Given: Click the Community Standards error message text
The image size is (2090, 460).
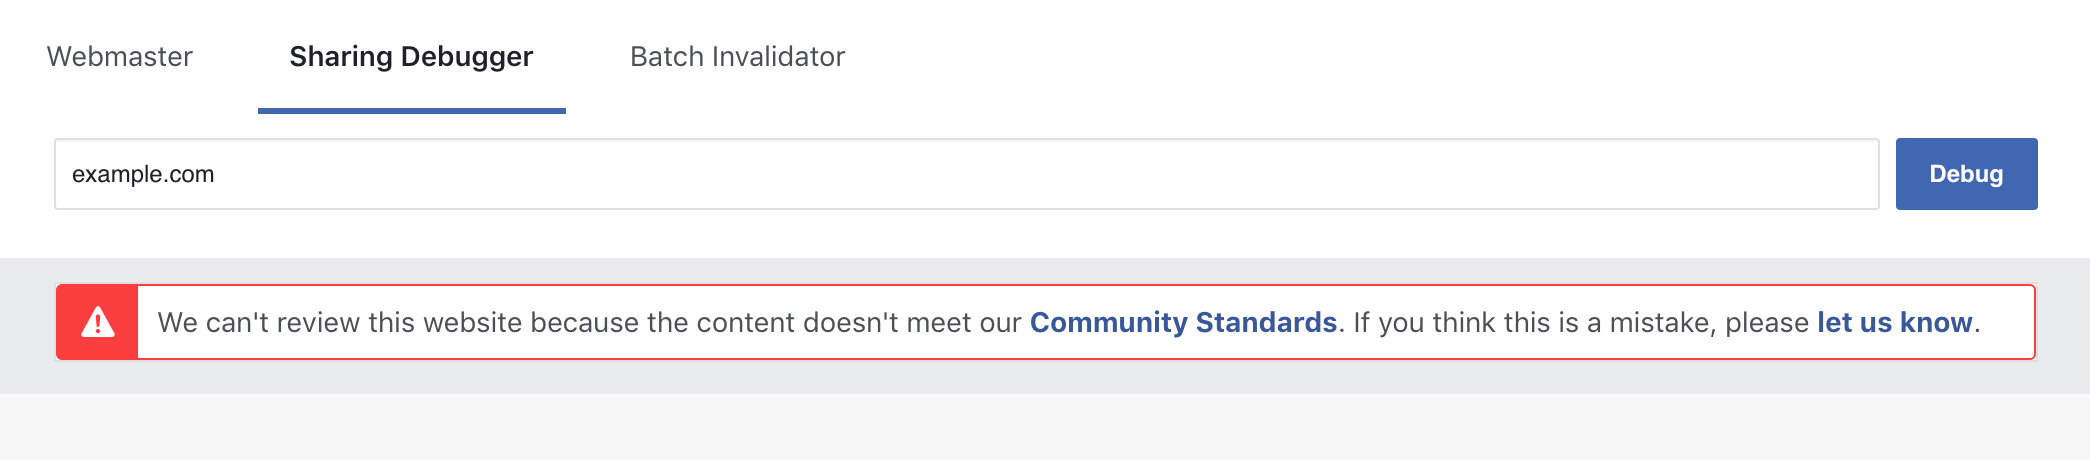Looking at the screenshot, I should [x=590, y=322].
